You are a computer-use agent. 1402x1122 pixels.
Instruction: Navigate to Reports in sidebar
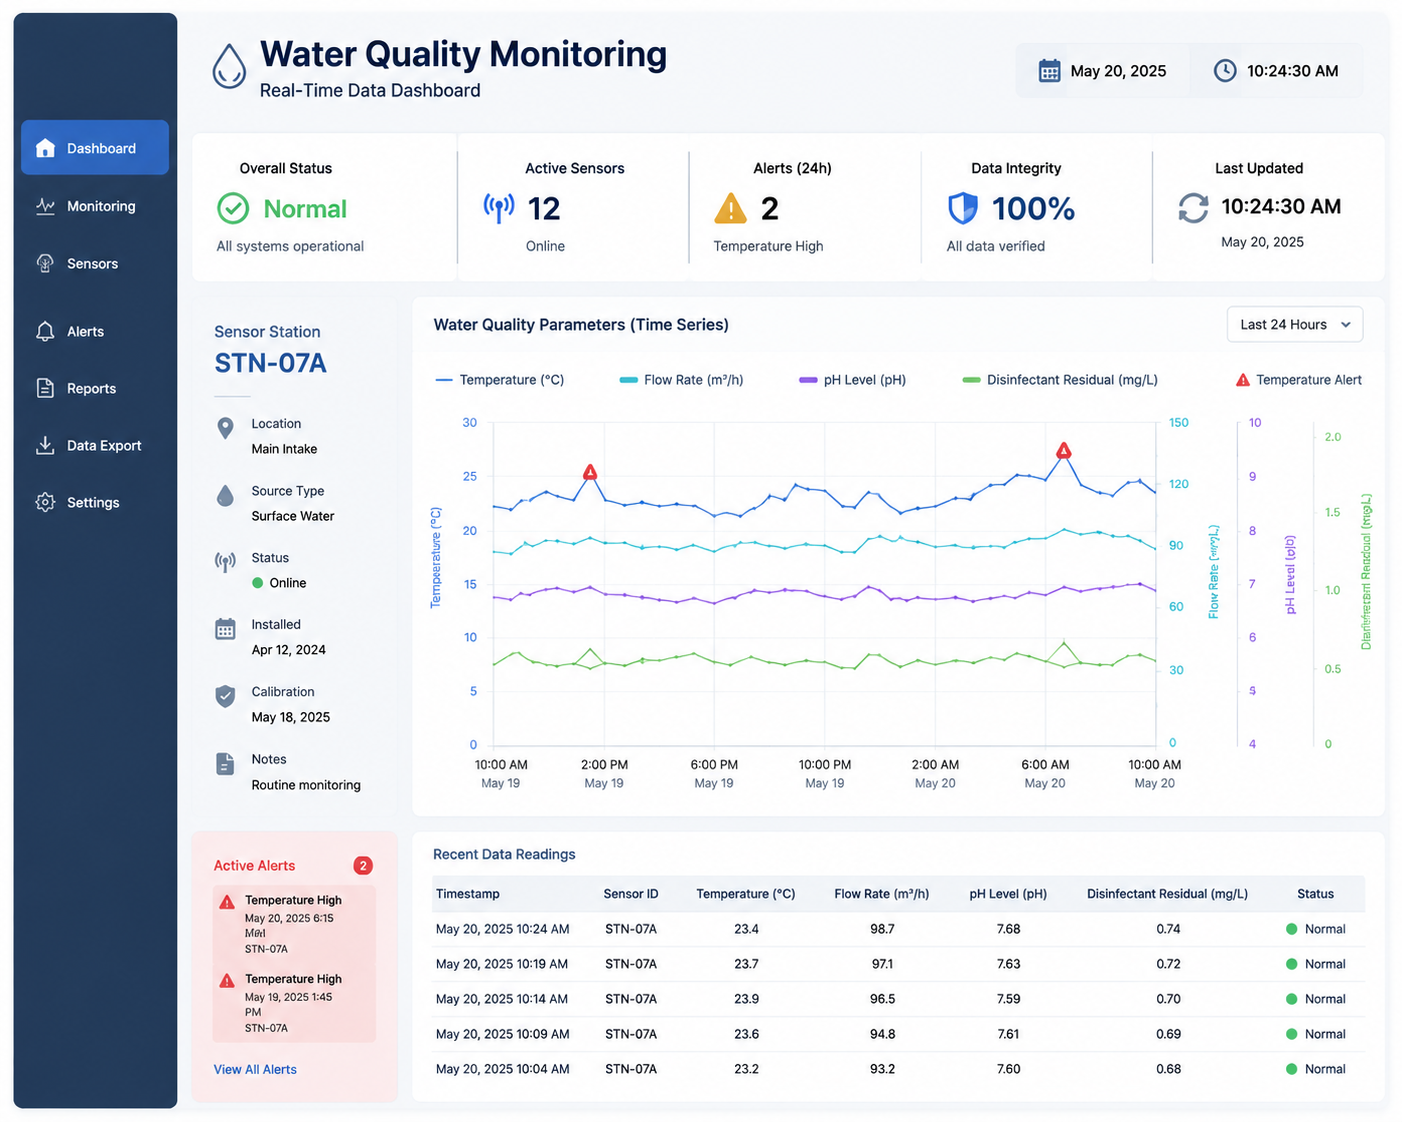[95, 388]
